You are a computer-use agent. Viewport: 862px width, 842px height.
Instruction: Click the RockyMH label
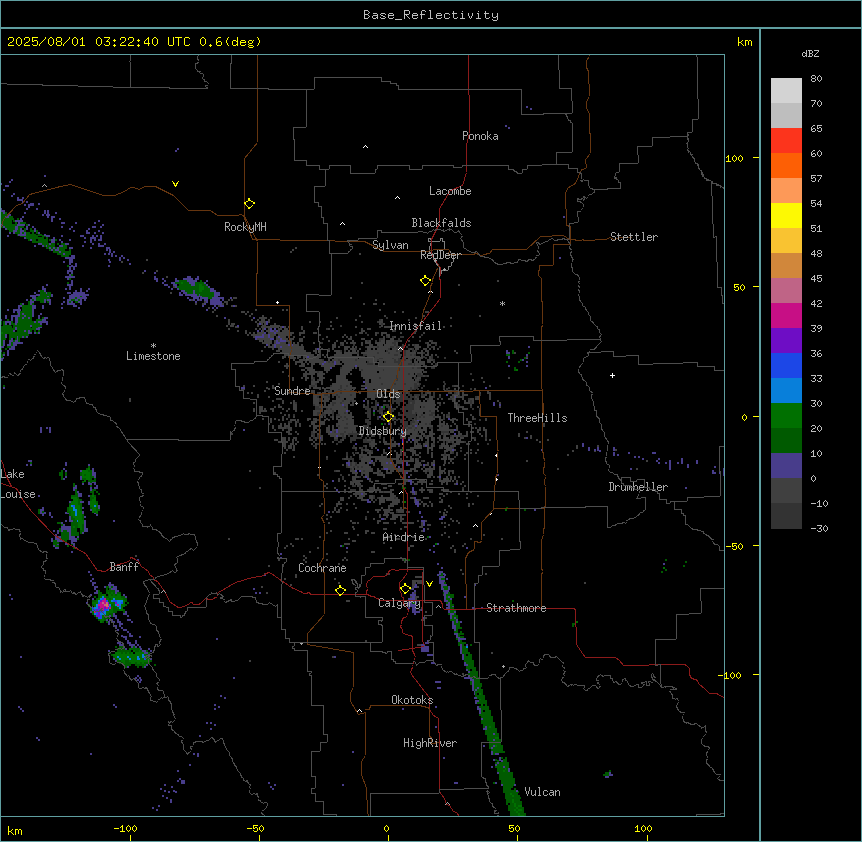(245, 226)
